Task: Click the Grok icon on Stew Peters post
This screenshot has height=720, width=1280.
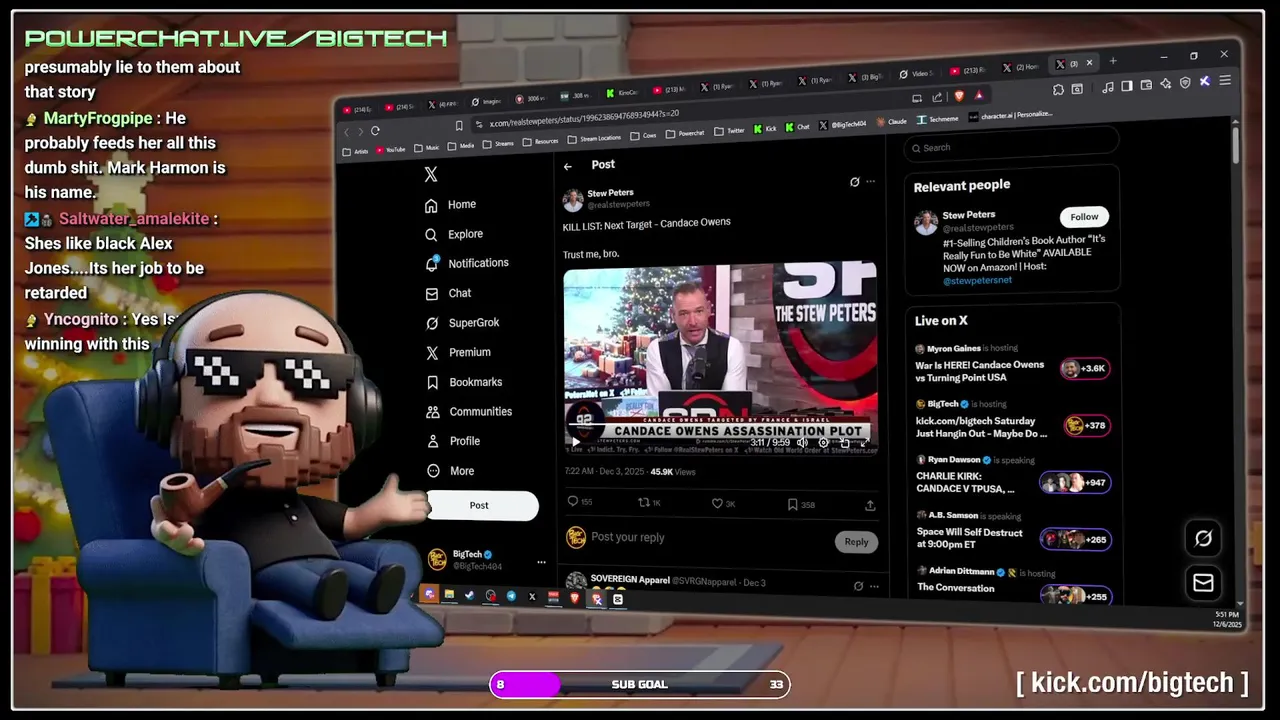Action: coord(854,182)
